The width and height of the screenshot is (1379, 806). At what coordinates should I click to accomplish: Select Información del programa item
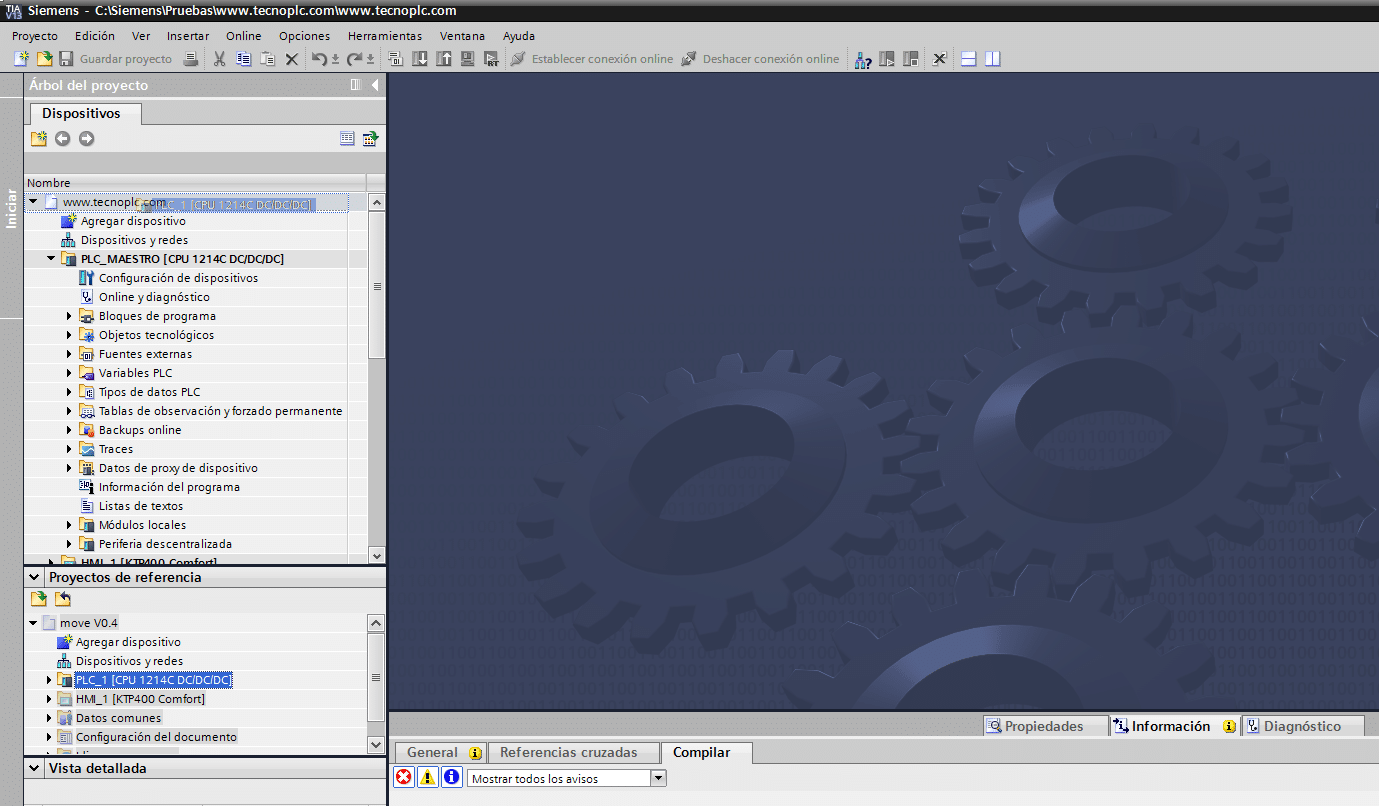[x=169, y=487]
